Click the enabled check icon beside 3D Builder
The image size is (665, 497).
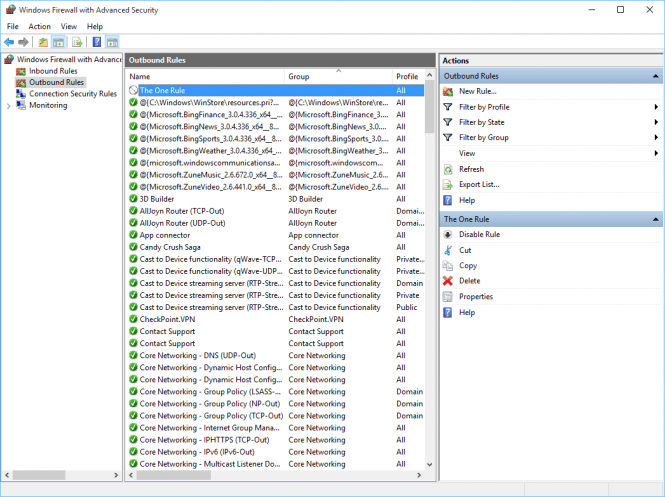point(133,199)
